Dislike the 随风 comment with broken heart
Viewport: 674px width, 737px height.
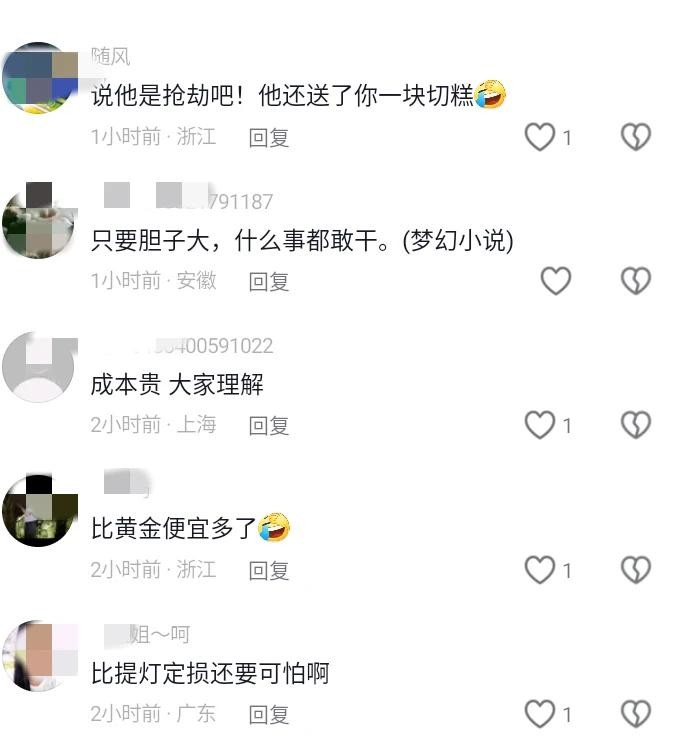point(635,137)
